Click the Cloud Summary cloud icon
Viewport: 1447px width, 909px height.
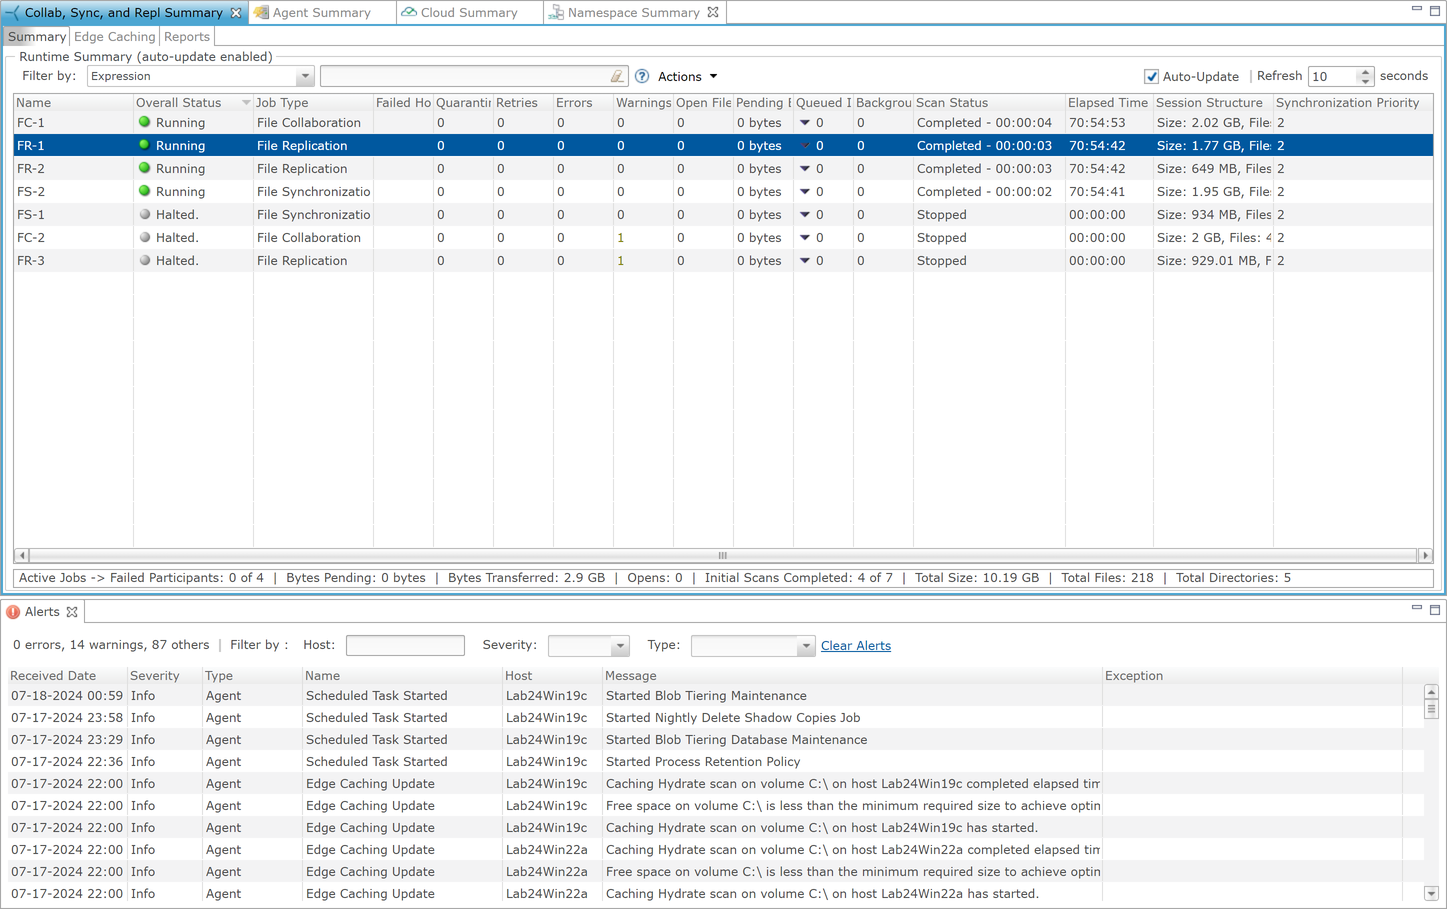click(409, 13)
